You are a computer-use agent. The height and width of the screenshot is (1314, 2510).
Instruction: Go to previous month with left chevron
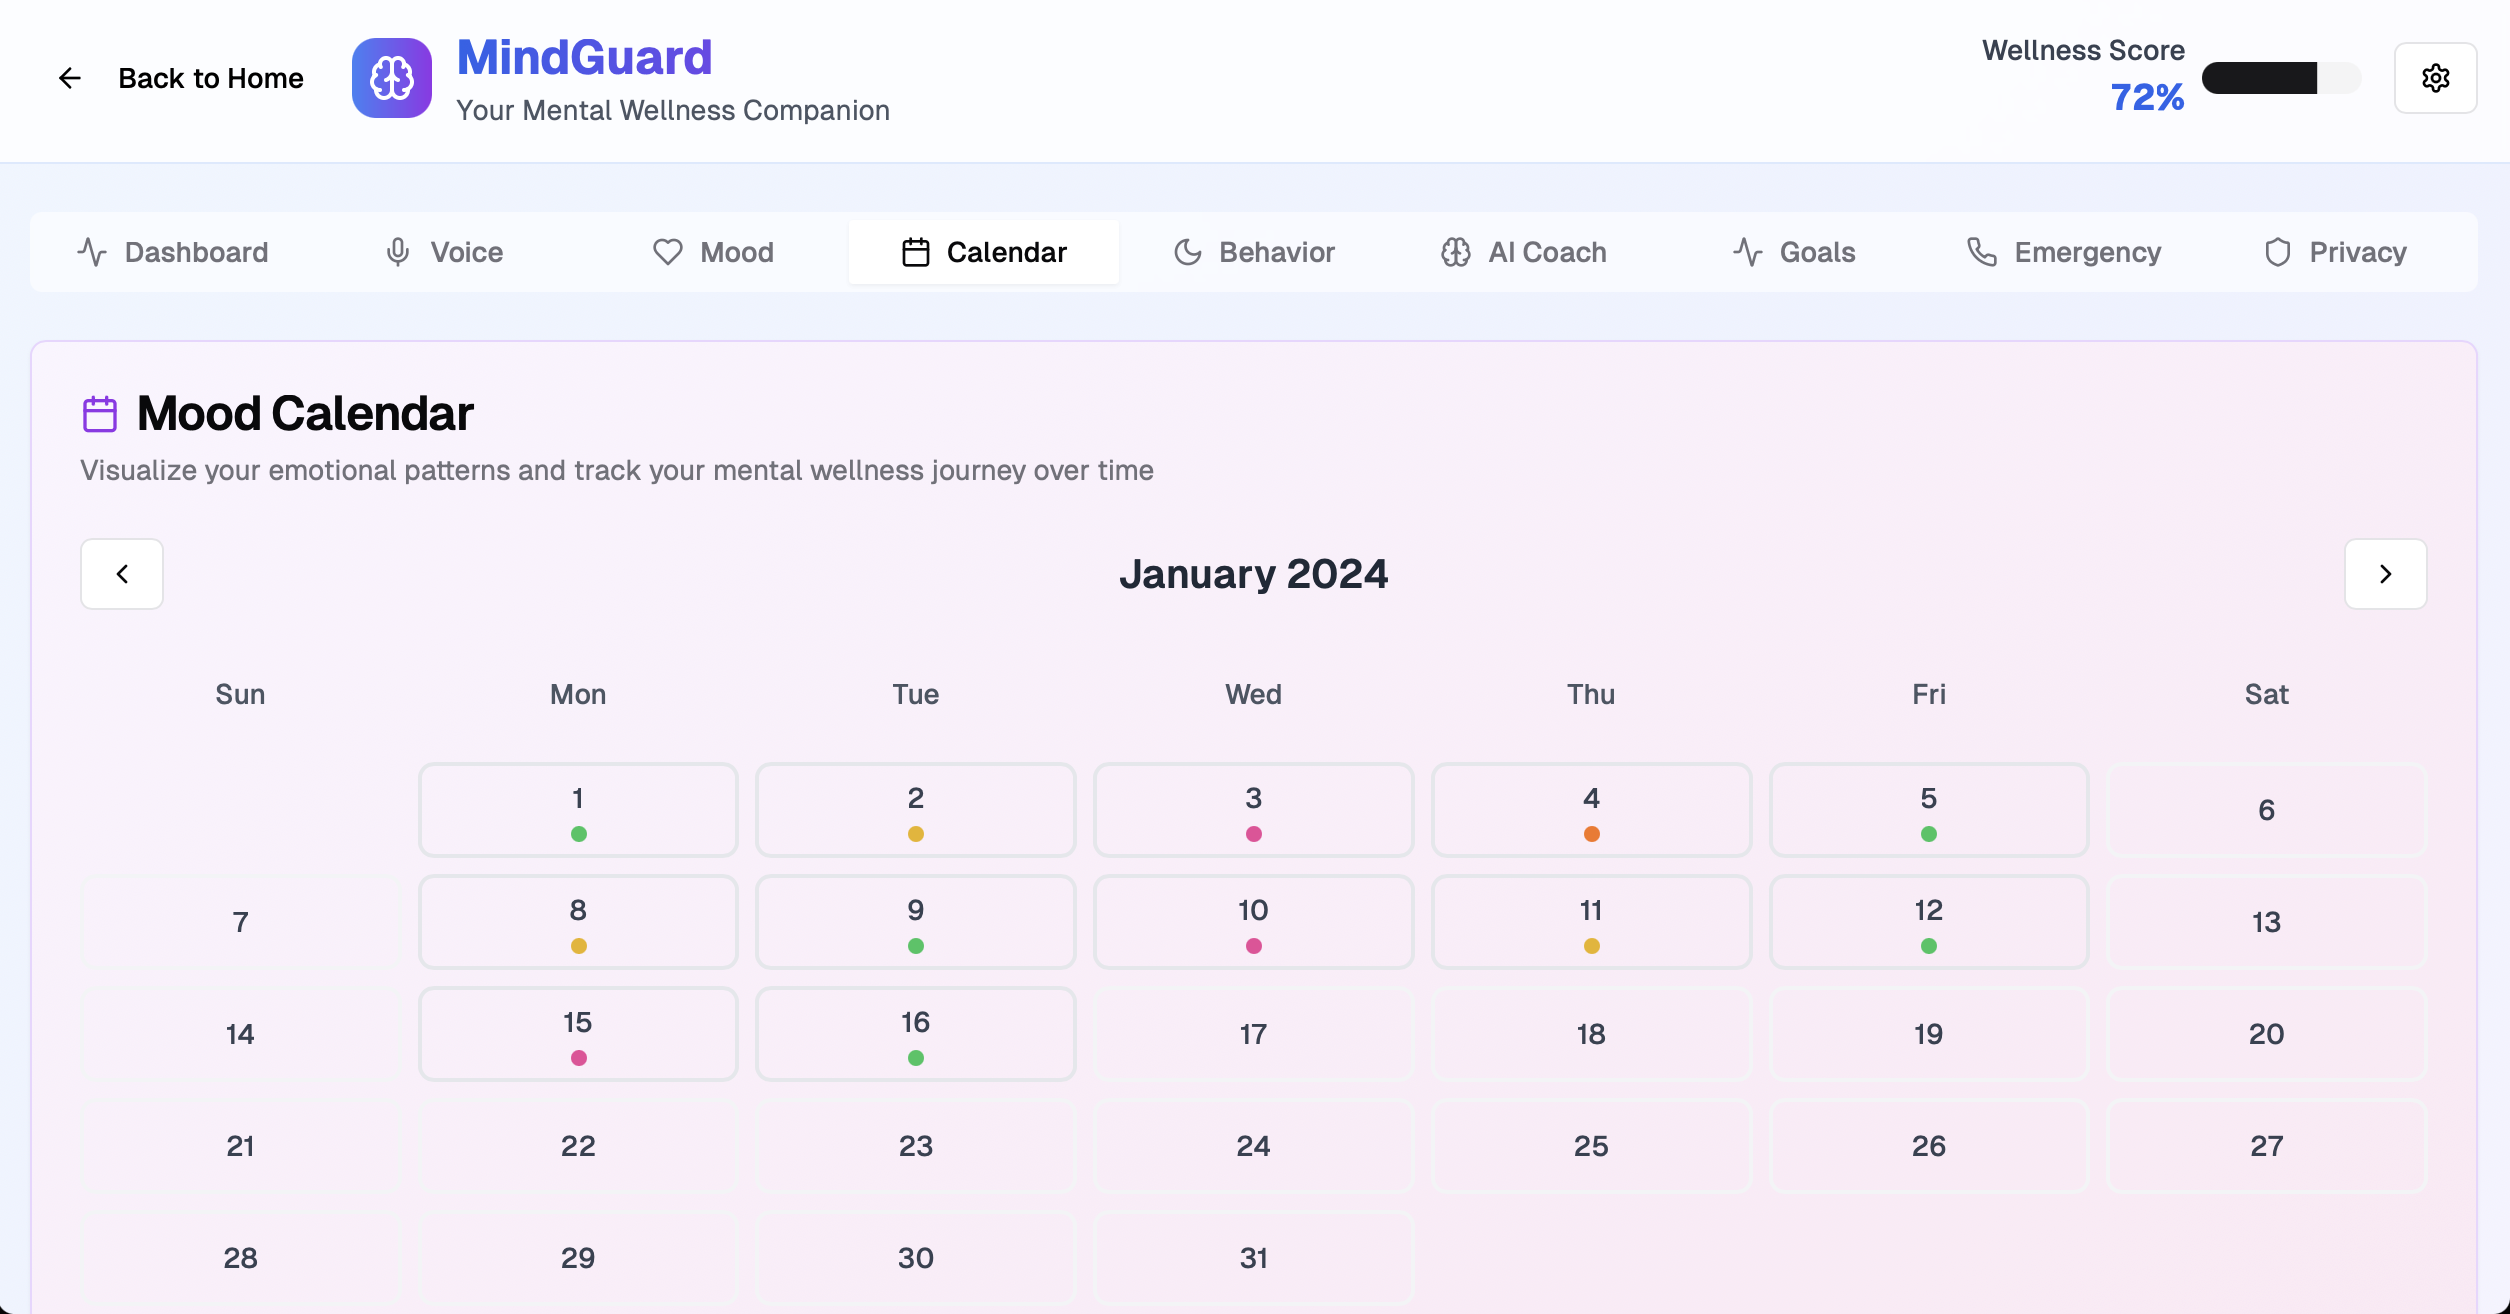coord(122,574)
